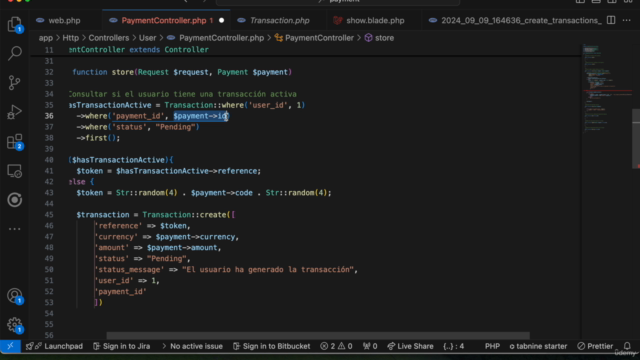640x360 pixels.
Task: Click the unsaved dot on PaymentController.php tab
Action: (x=221, y=20)
